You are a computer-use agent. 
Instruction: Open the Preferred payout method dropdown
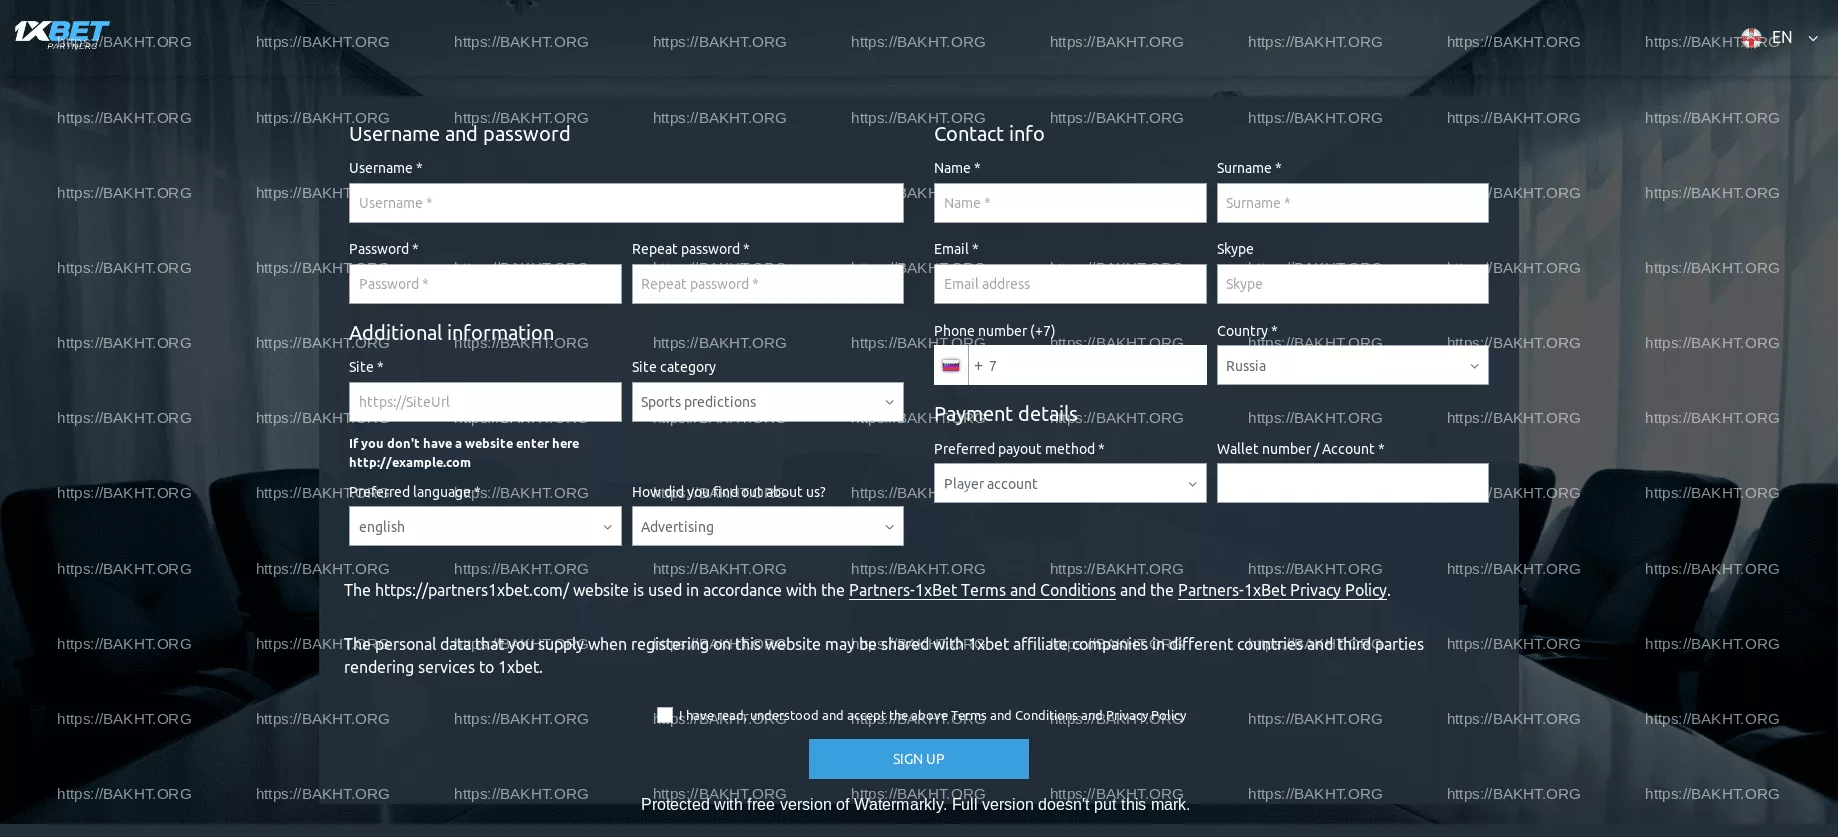coord(1069,484)
